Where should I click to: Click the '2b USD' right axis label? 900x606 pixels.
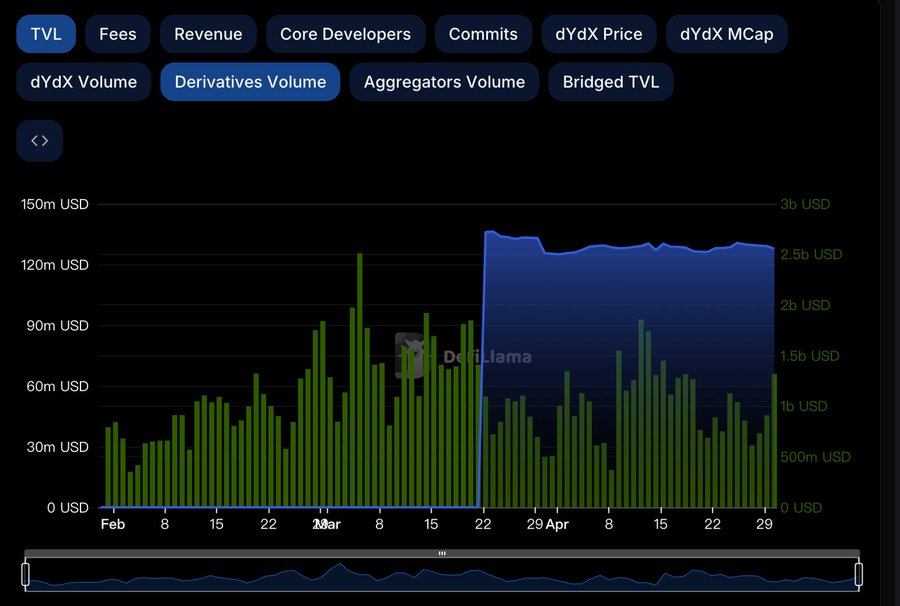[x=805, y=305]
